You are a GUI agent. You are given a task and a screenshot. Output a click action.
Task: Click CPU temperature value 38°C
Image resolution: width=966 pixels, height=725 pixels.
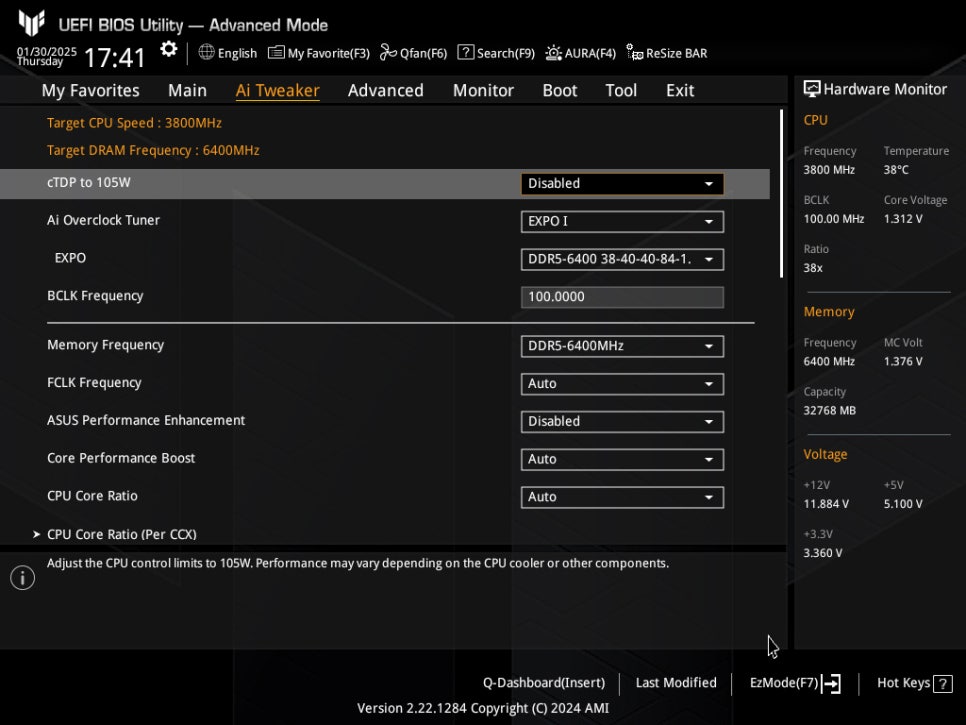896,169
